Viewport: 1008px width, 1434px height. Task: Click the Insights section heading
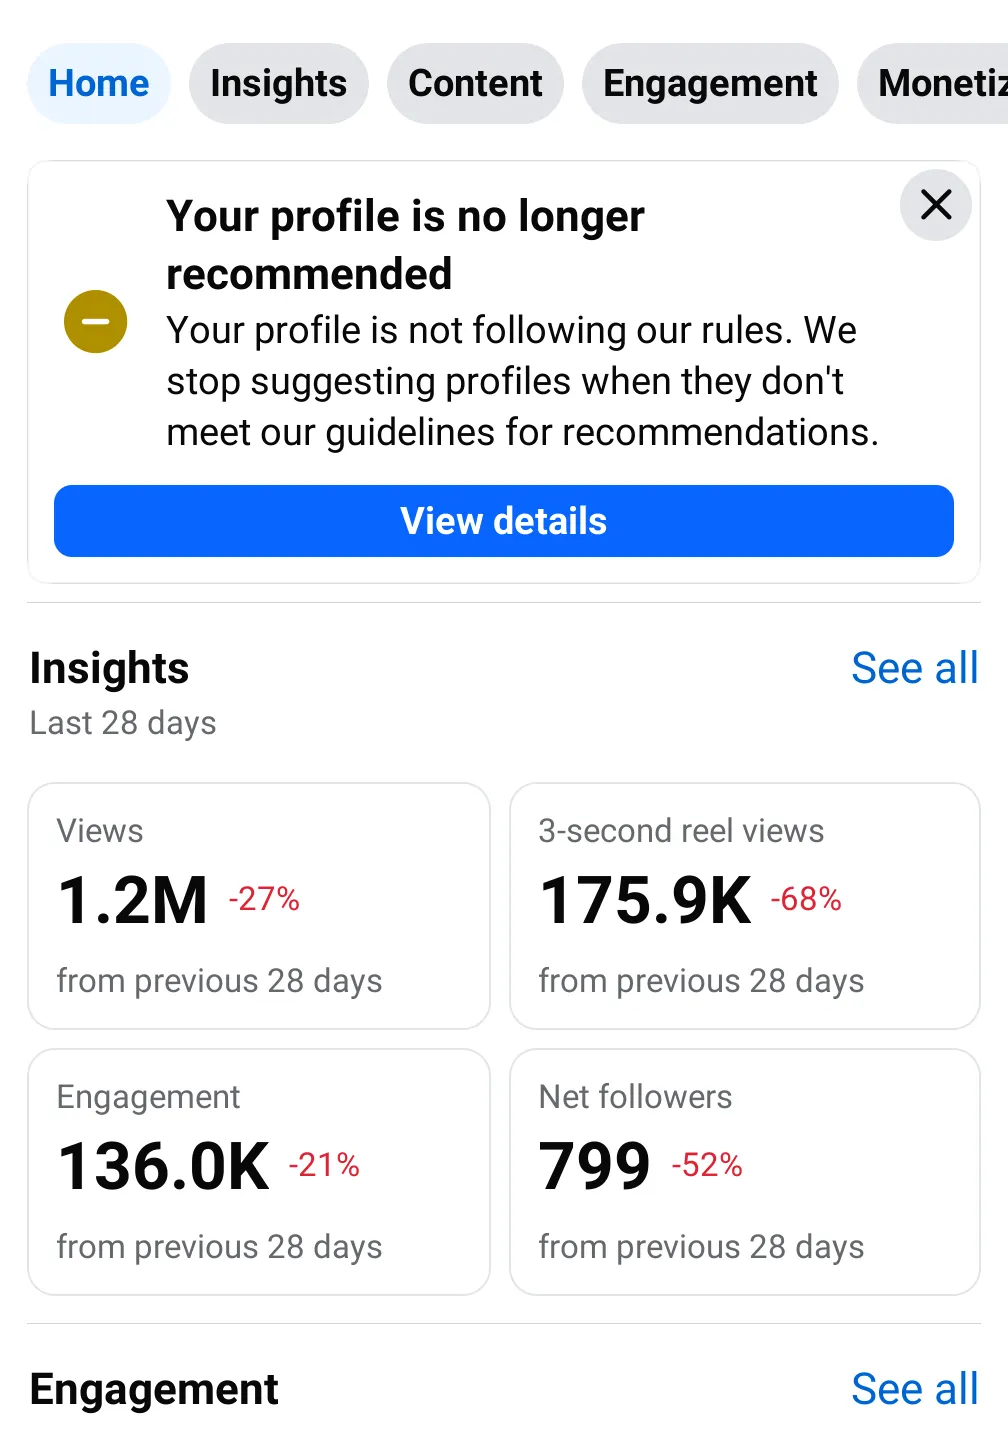point(109,668)
